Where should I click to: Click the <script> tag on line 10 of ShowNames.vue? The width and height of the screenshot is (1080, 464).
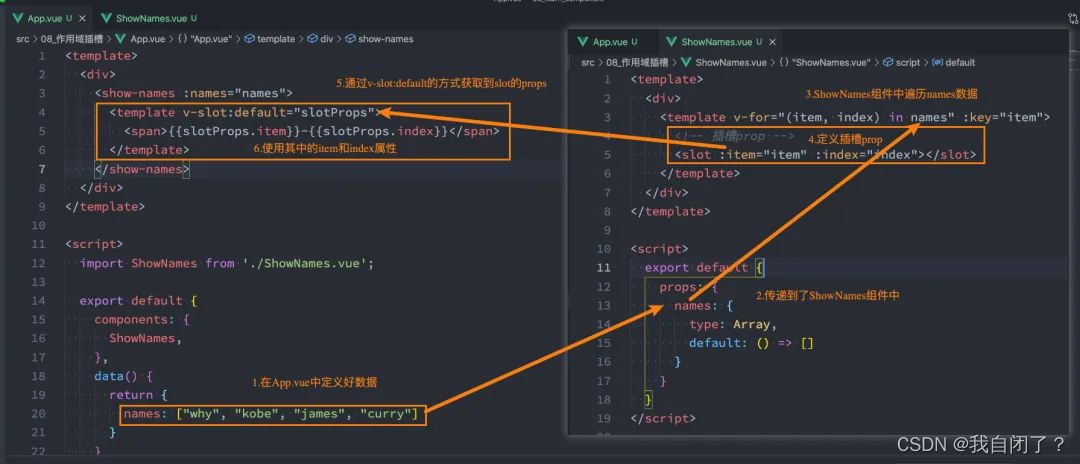(659, 249)
